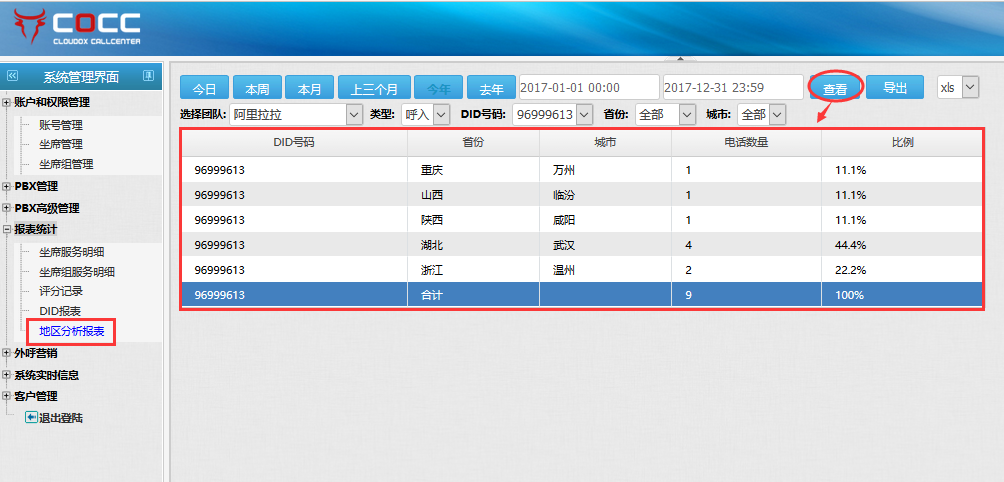Open the DID报表 menu item
Viewport: 1004px width, 482px height.
pyautogui.click(x=60, y=311)
